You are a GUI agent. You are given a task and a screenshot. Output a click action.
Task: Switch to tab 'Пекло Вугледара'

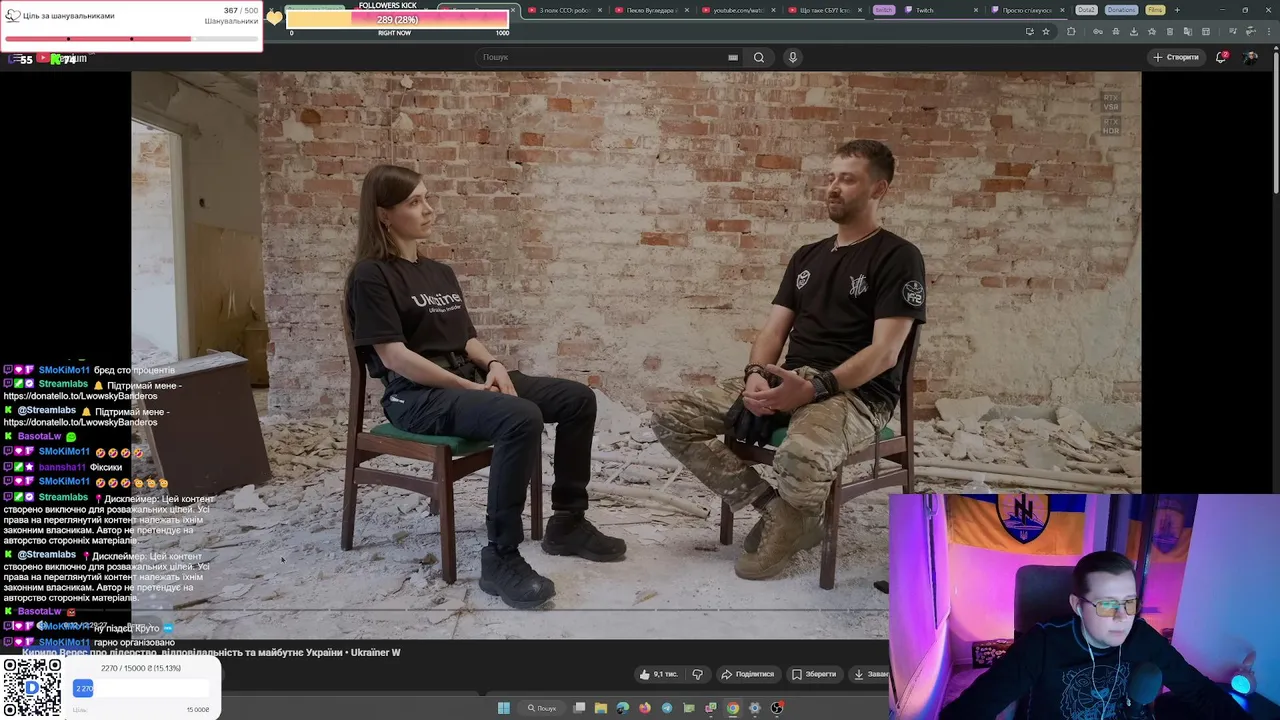[x=652, y=10]
